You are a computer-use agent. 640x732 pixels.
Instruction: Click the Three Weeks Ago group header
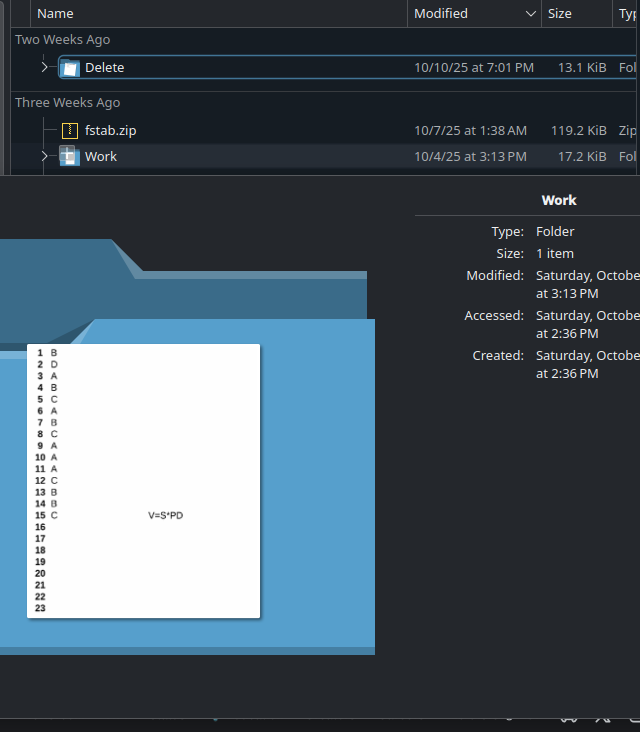68,103
